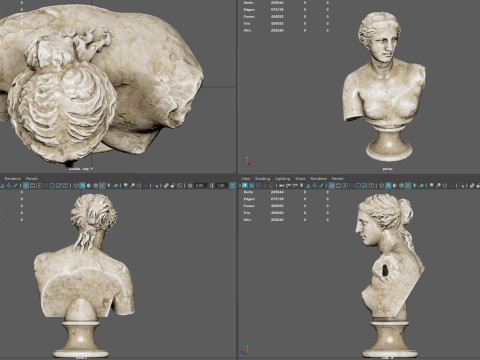
Task: Toggle view transform button in bottom-left panel toolbar
Action: coord(233,185)
